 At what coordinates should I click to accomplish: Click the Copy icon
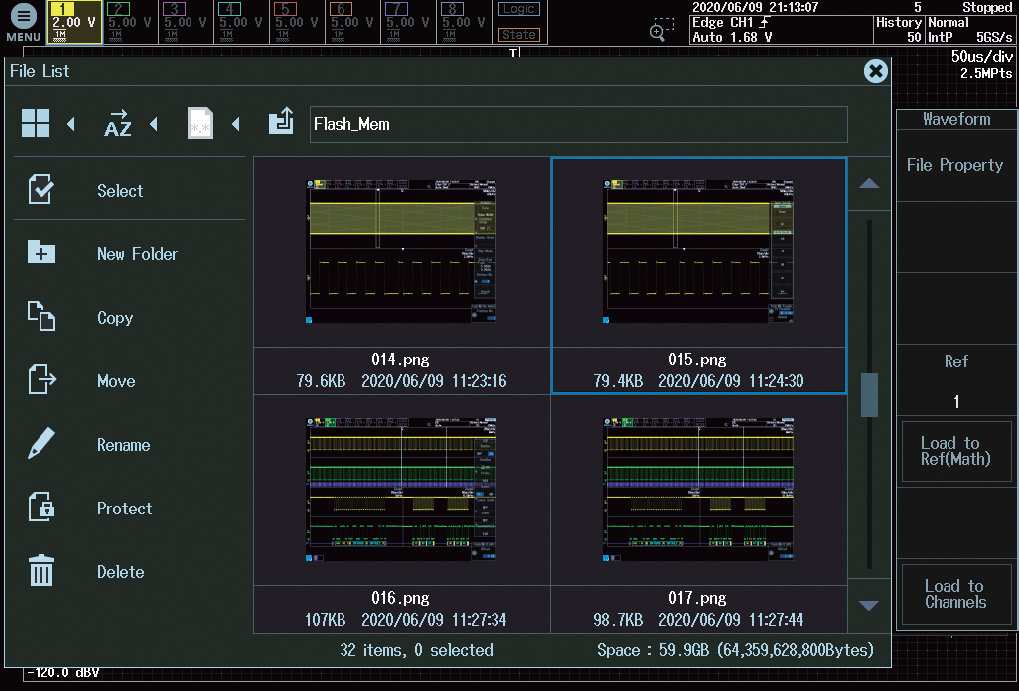41,317
